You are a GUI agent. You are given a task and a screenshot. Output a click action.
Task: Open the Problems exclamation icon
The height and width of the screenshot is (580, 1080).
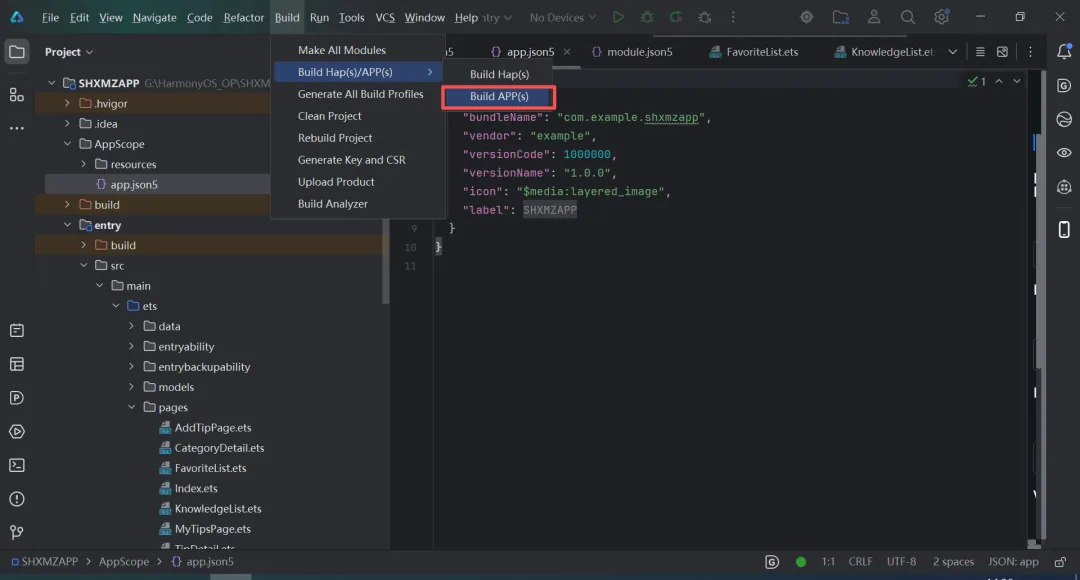point(17,499)
